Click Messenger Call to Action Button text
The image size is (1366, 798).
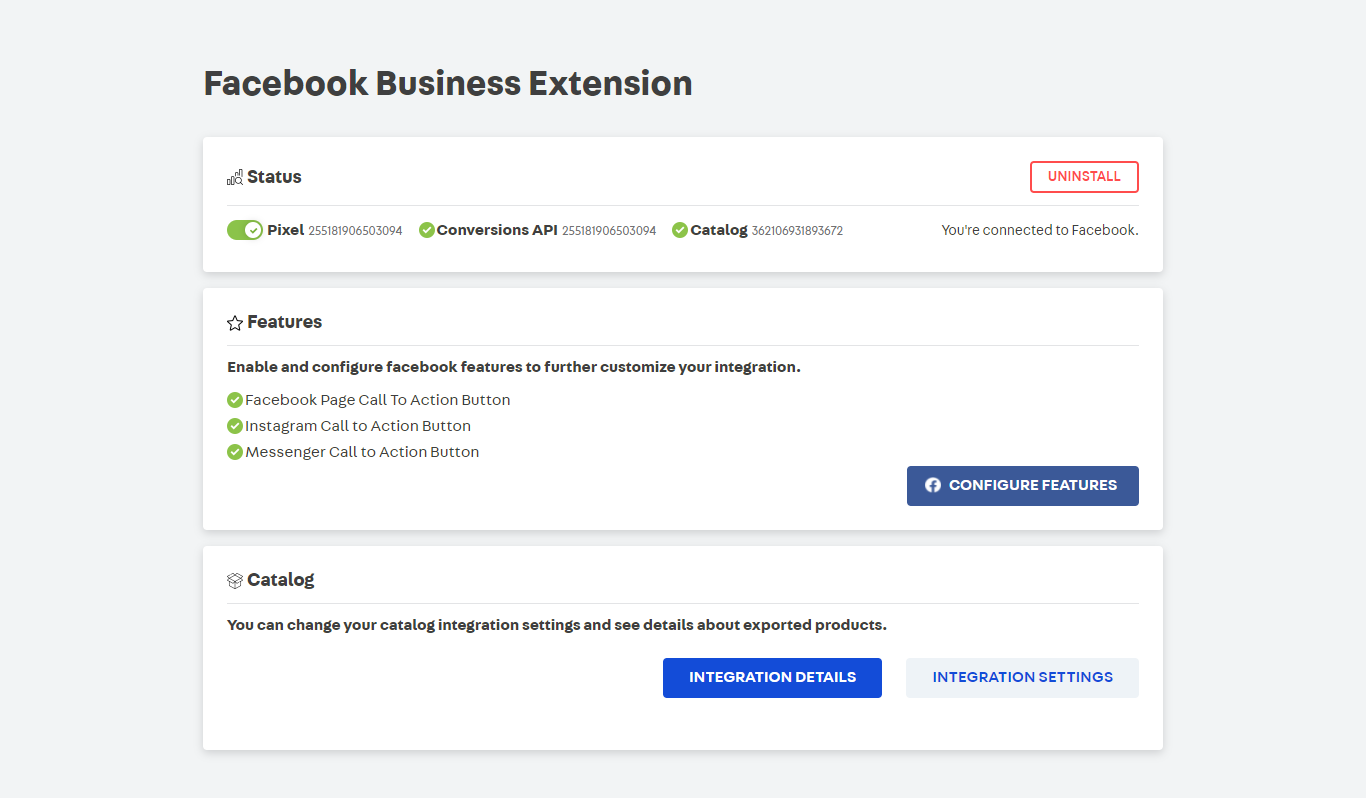pyautogui.click(x=362, y=452)
